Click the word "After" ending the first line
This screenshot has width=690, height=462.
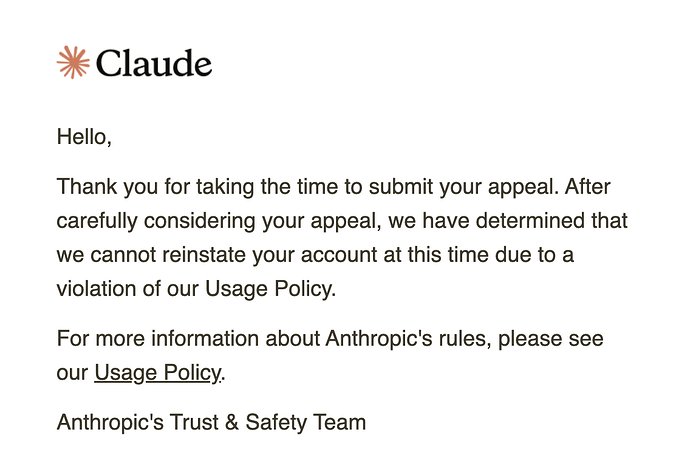(588, 187)
